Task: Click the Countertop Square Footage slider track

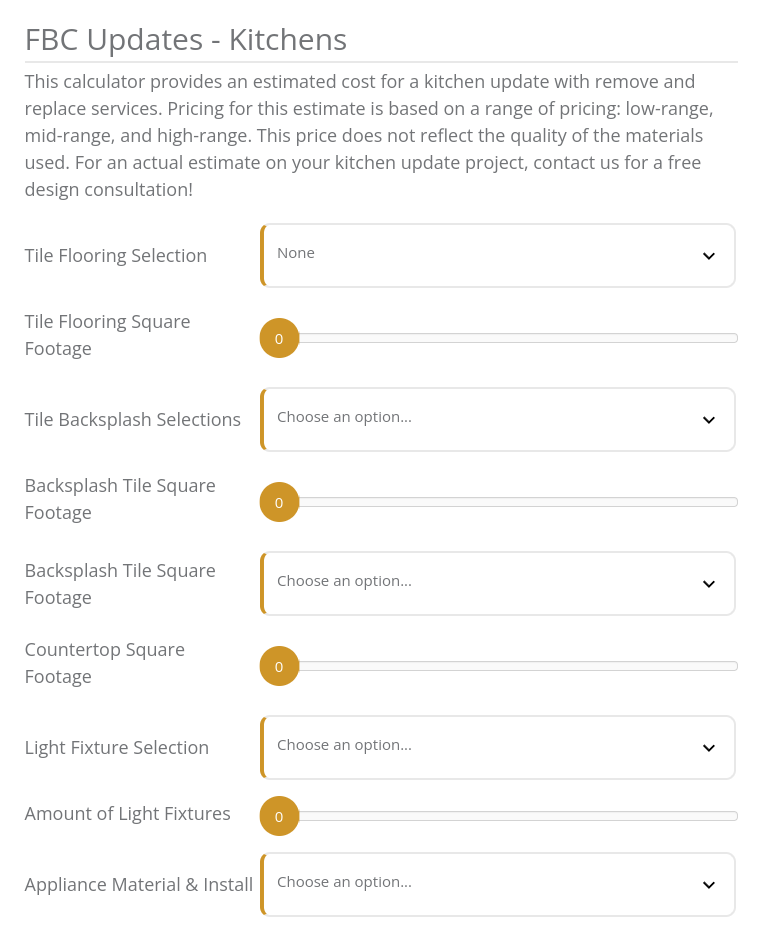Action: pos(499,666)
